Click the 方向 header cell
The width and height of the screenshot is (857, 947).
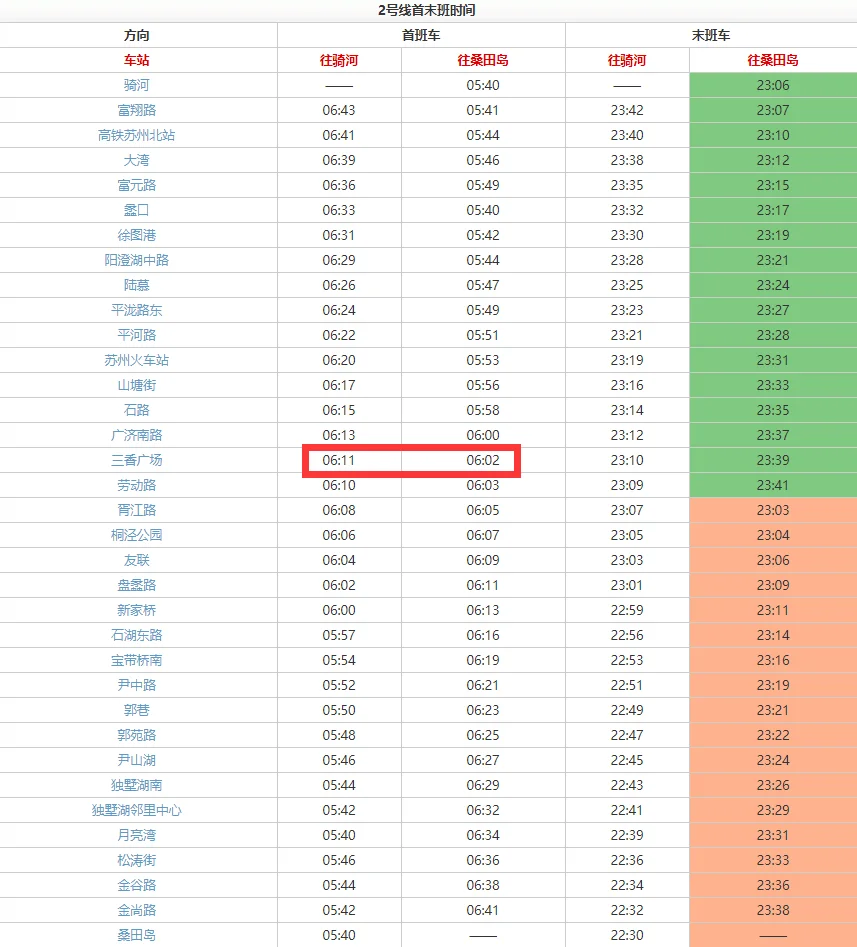pos(137,35)
